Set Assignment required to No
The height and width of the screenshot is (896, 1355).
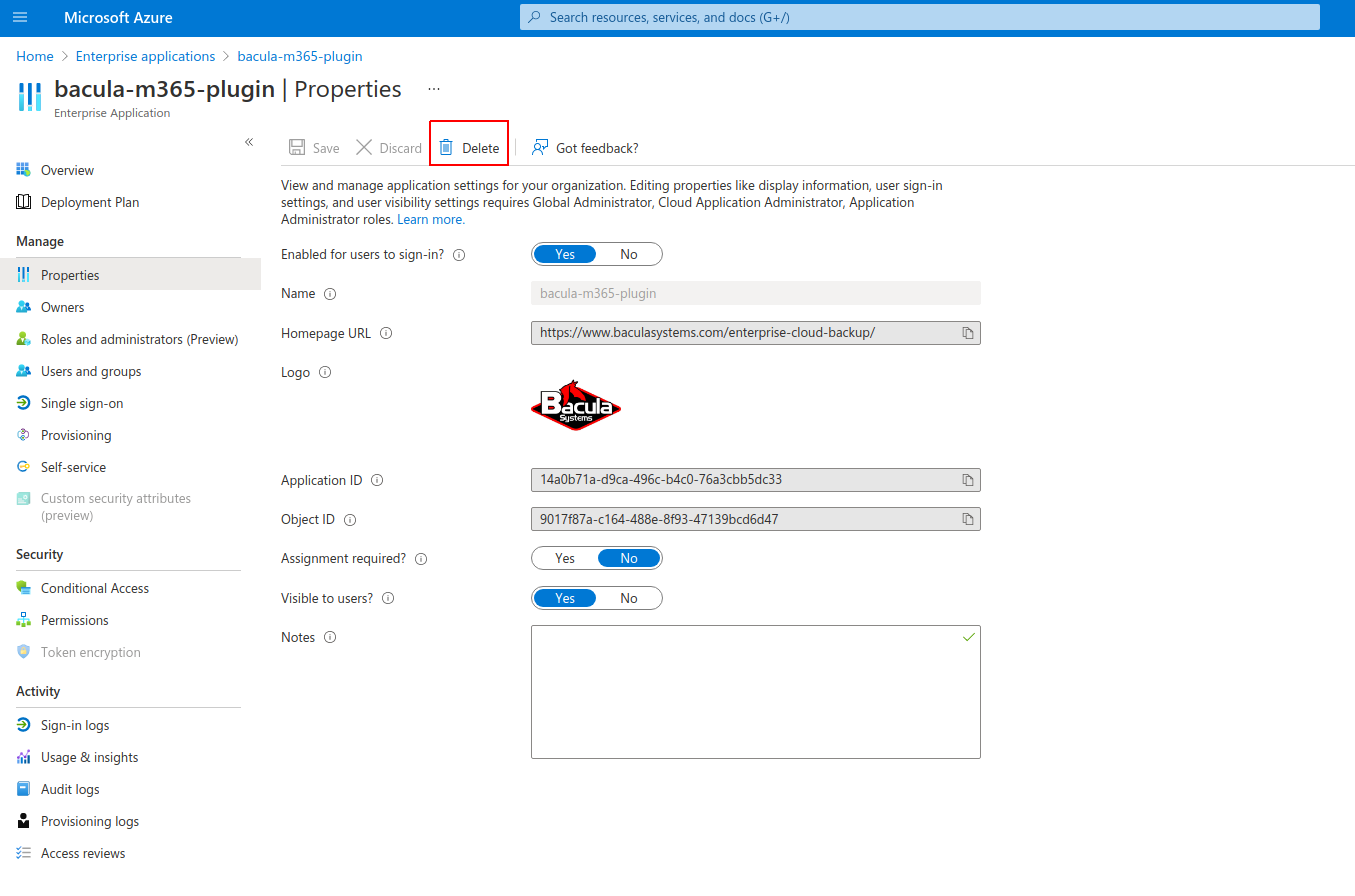coord(629,558)
